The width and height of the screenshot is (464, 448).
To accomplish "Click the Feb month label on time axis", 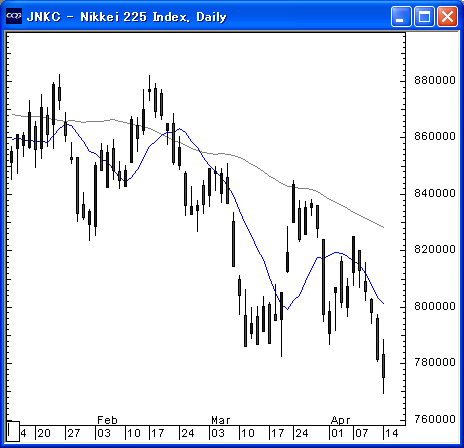I will pyautogui.click(x=107, y=420).
